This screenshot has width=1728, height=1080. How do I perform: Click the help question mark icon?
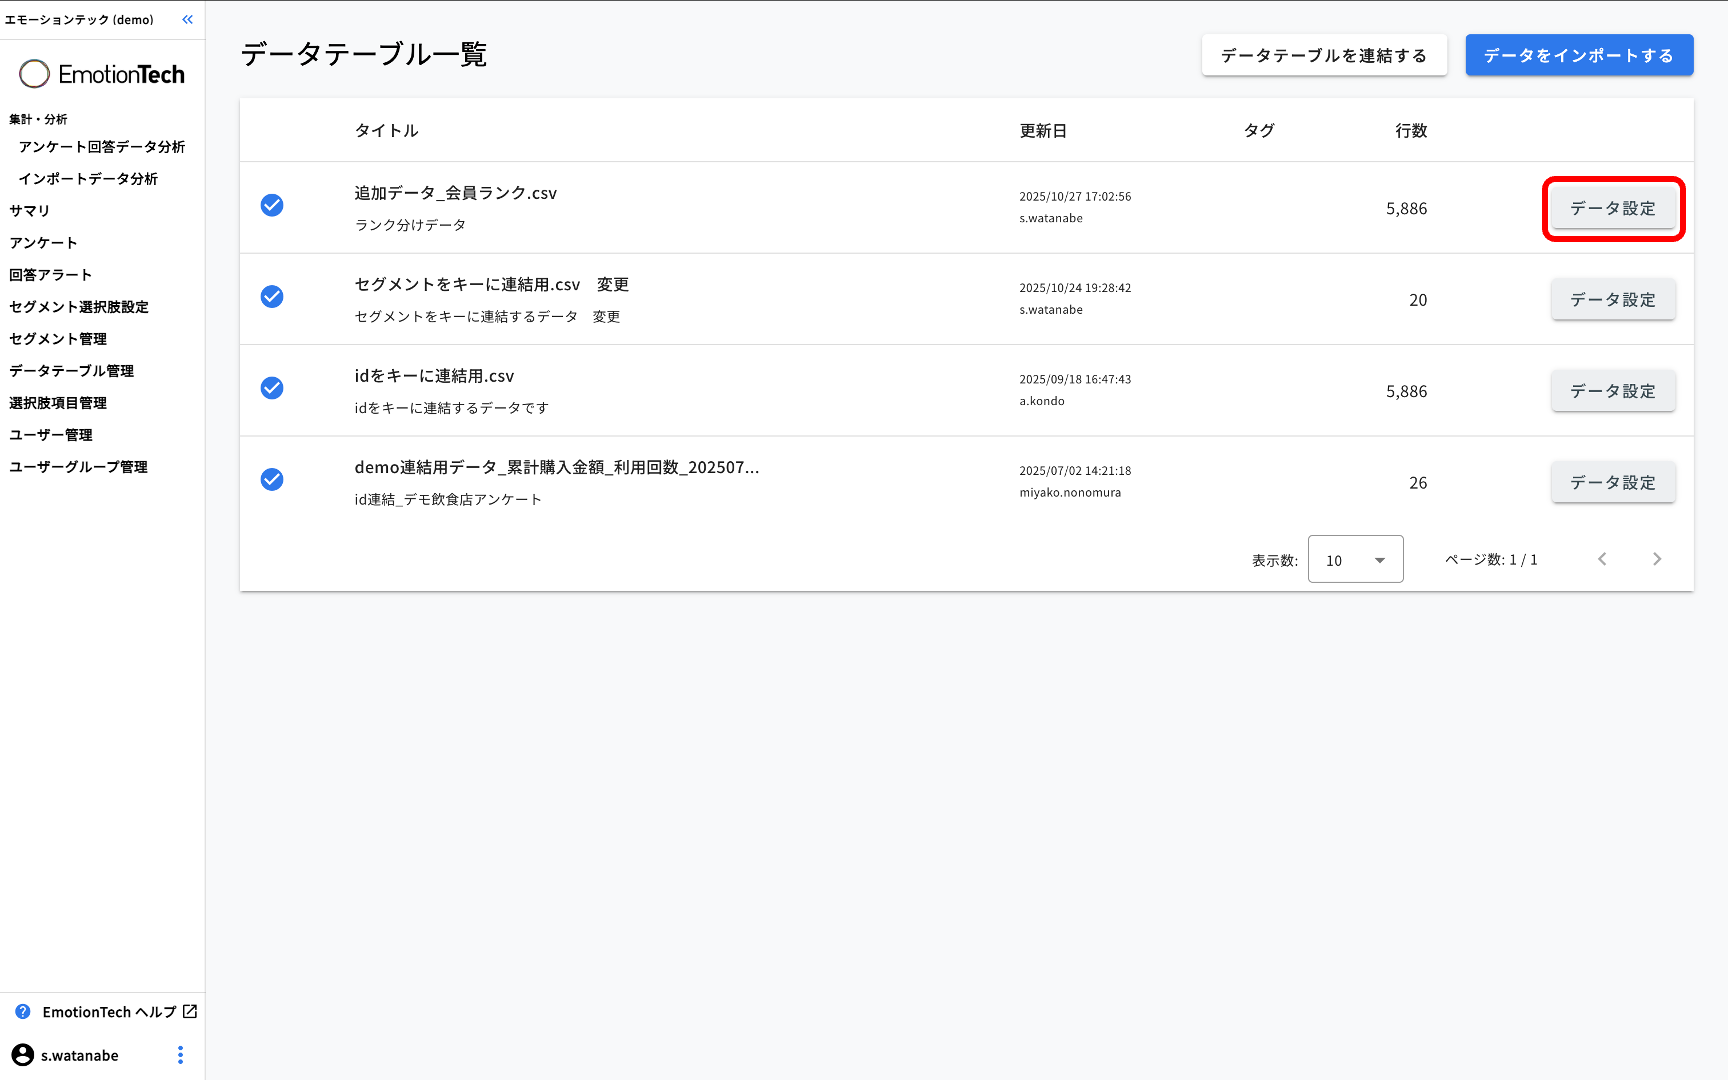point(23,1012)
